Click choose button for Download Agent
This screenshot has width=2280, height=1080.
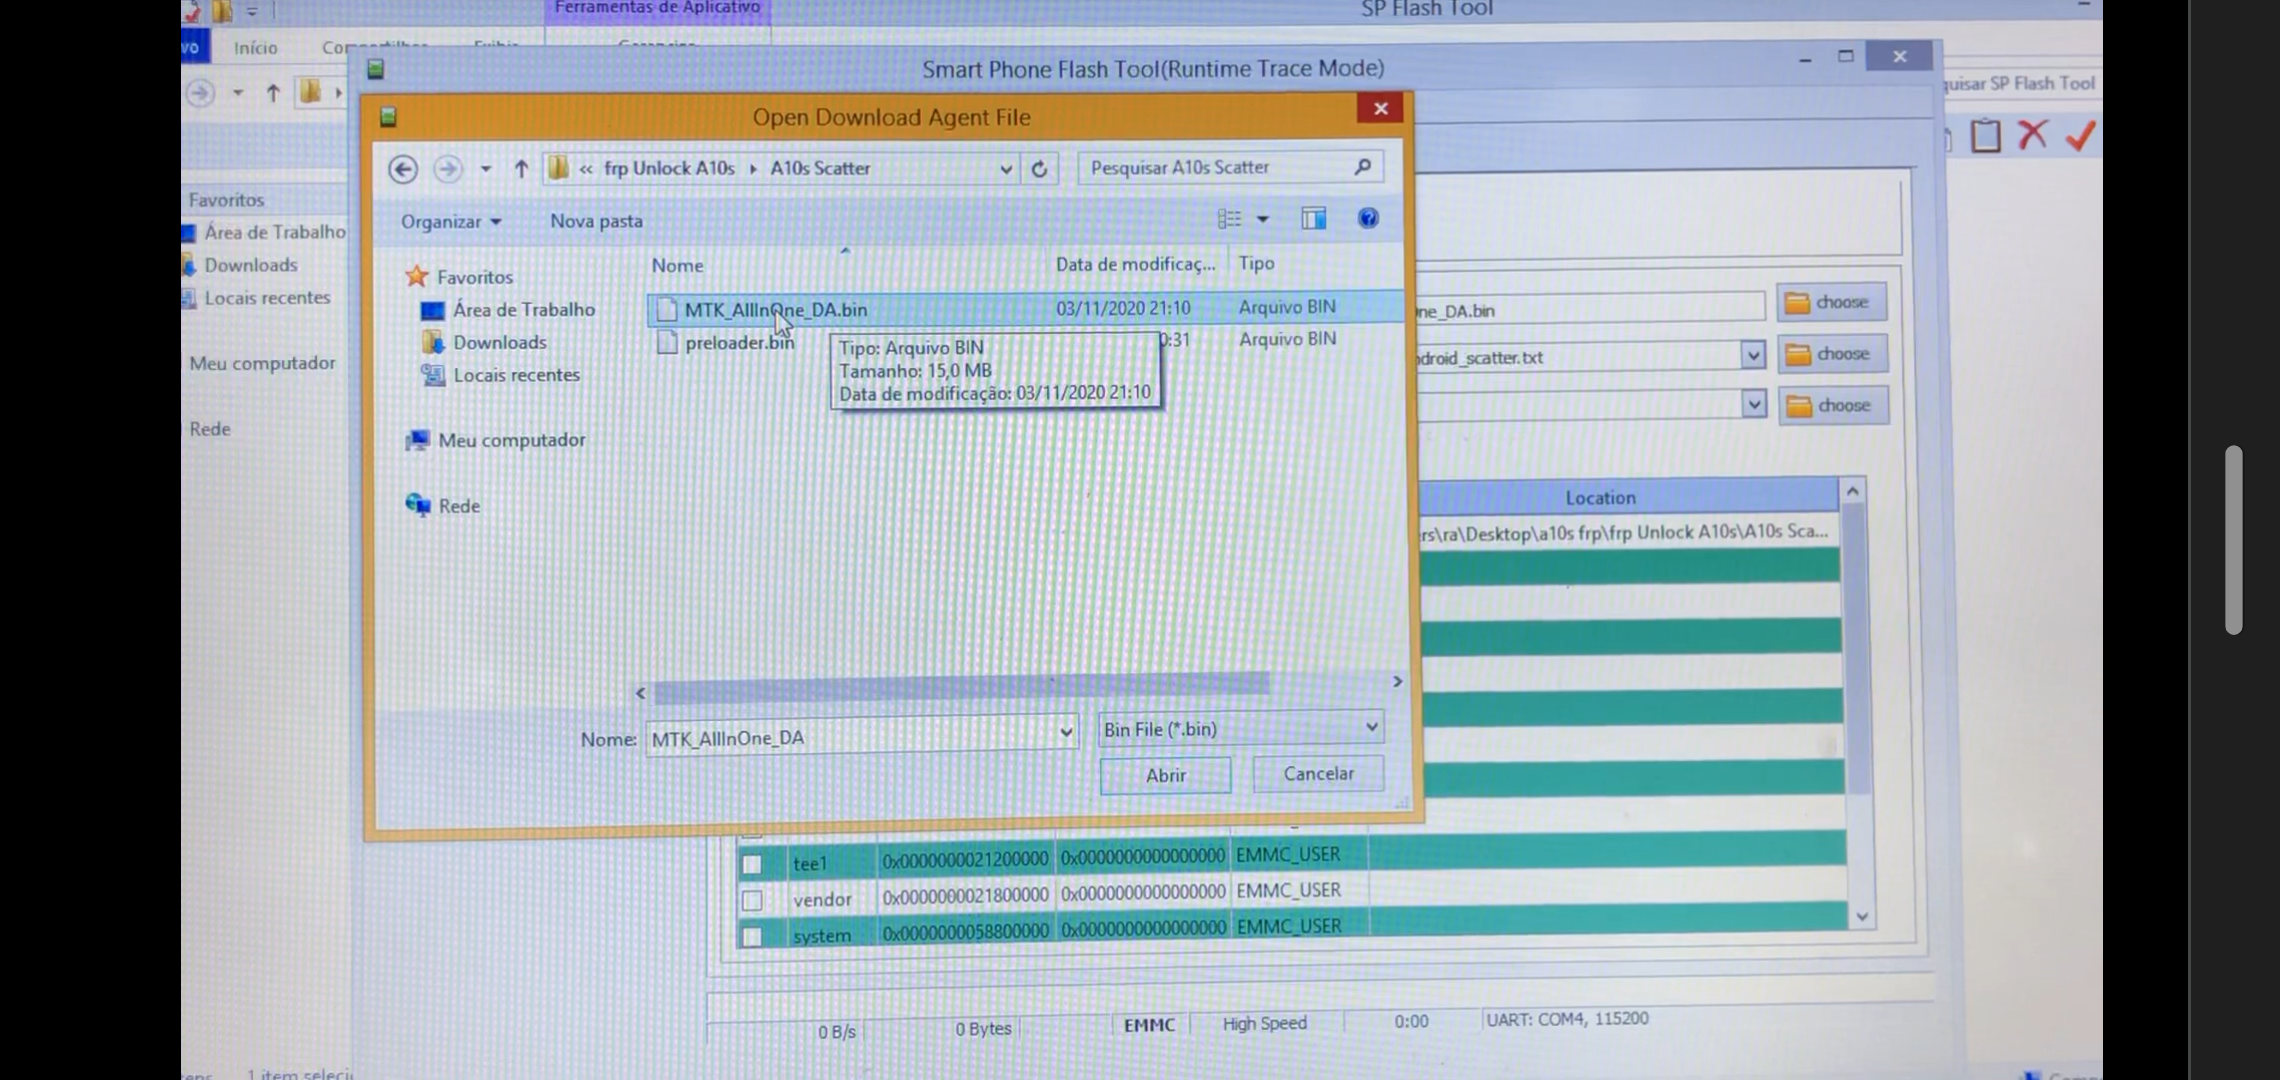(1831, 302)
